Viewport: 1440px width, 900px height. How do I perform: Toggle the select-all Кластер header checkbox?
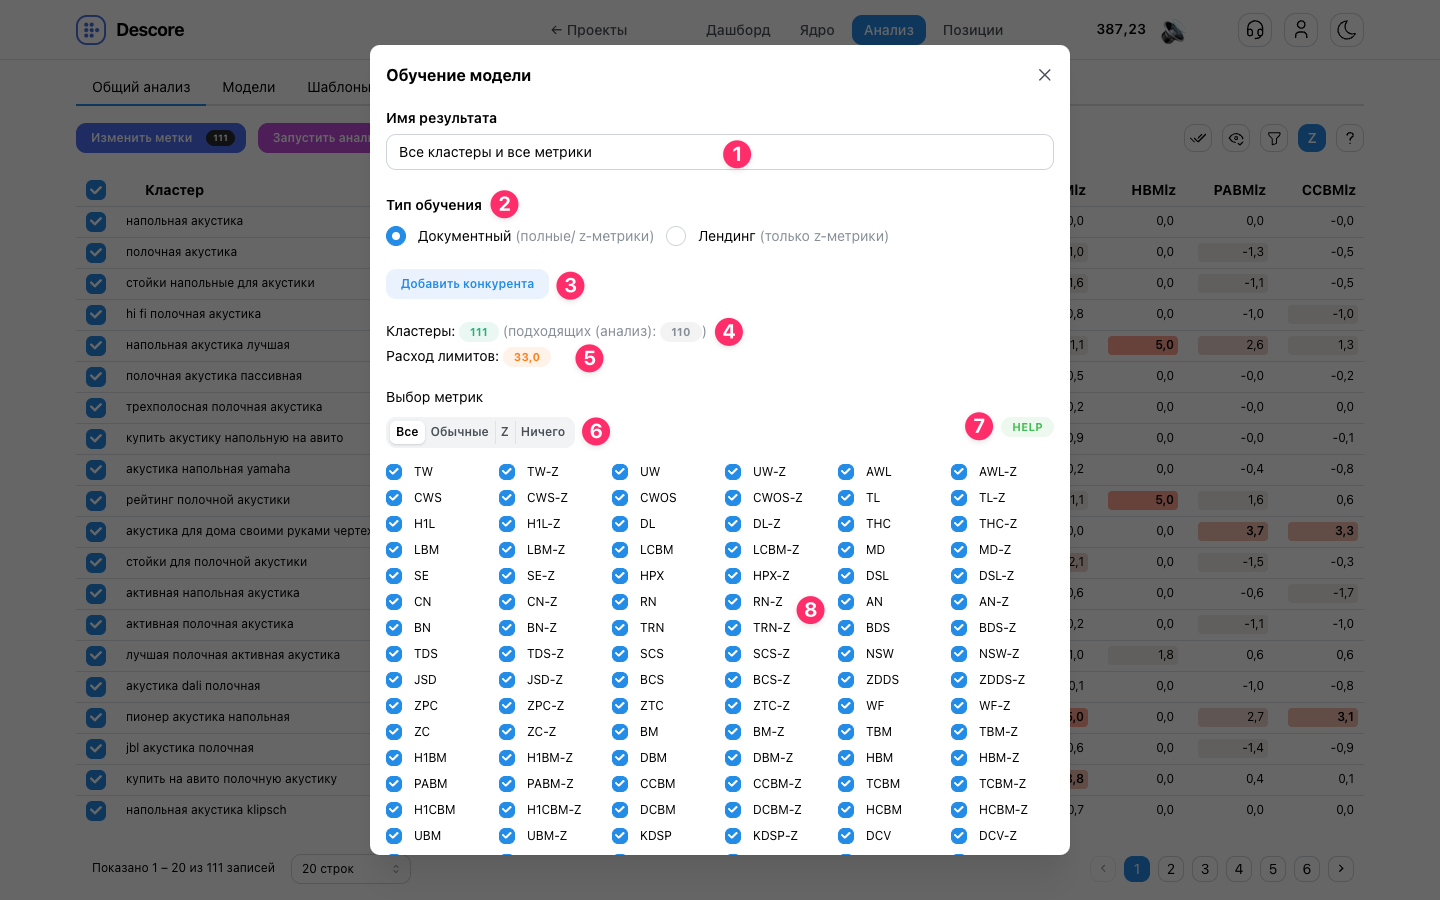pos(96,190)
